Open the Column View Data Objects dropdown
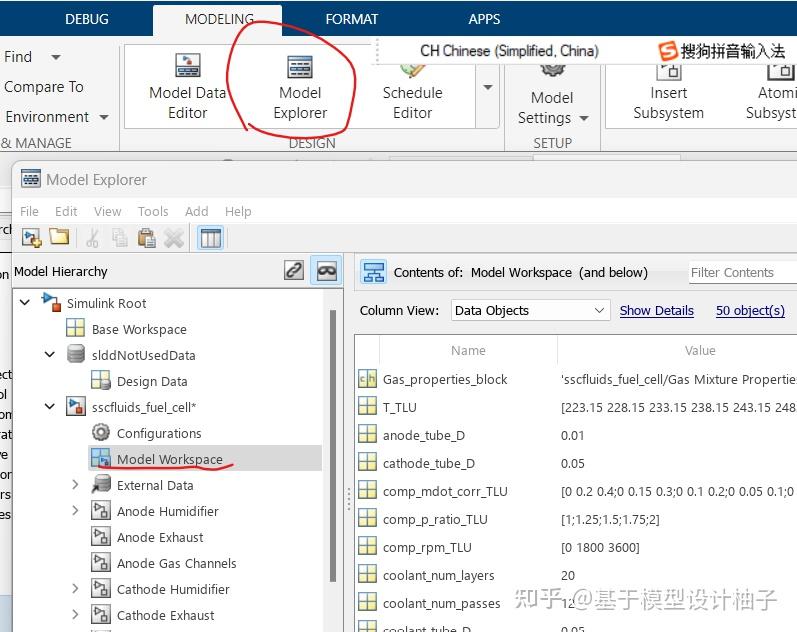 pyautogui.click(x=530, y=310)
